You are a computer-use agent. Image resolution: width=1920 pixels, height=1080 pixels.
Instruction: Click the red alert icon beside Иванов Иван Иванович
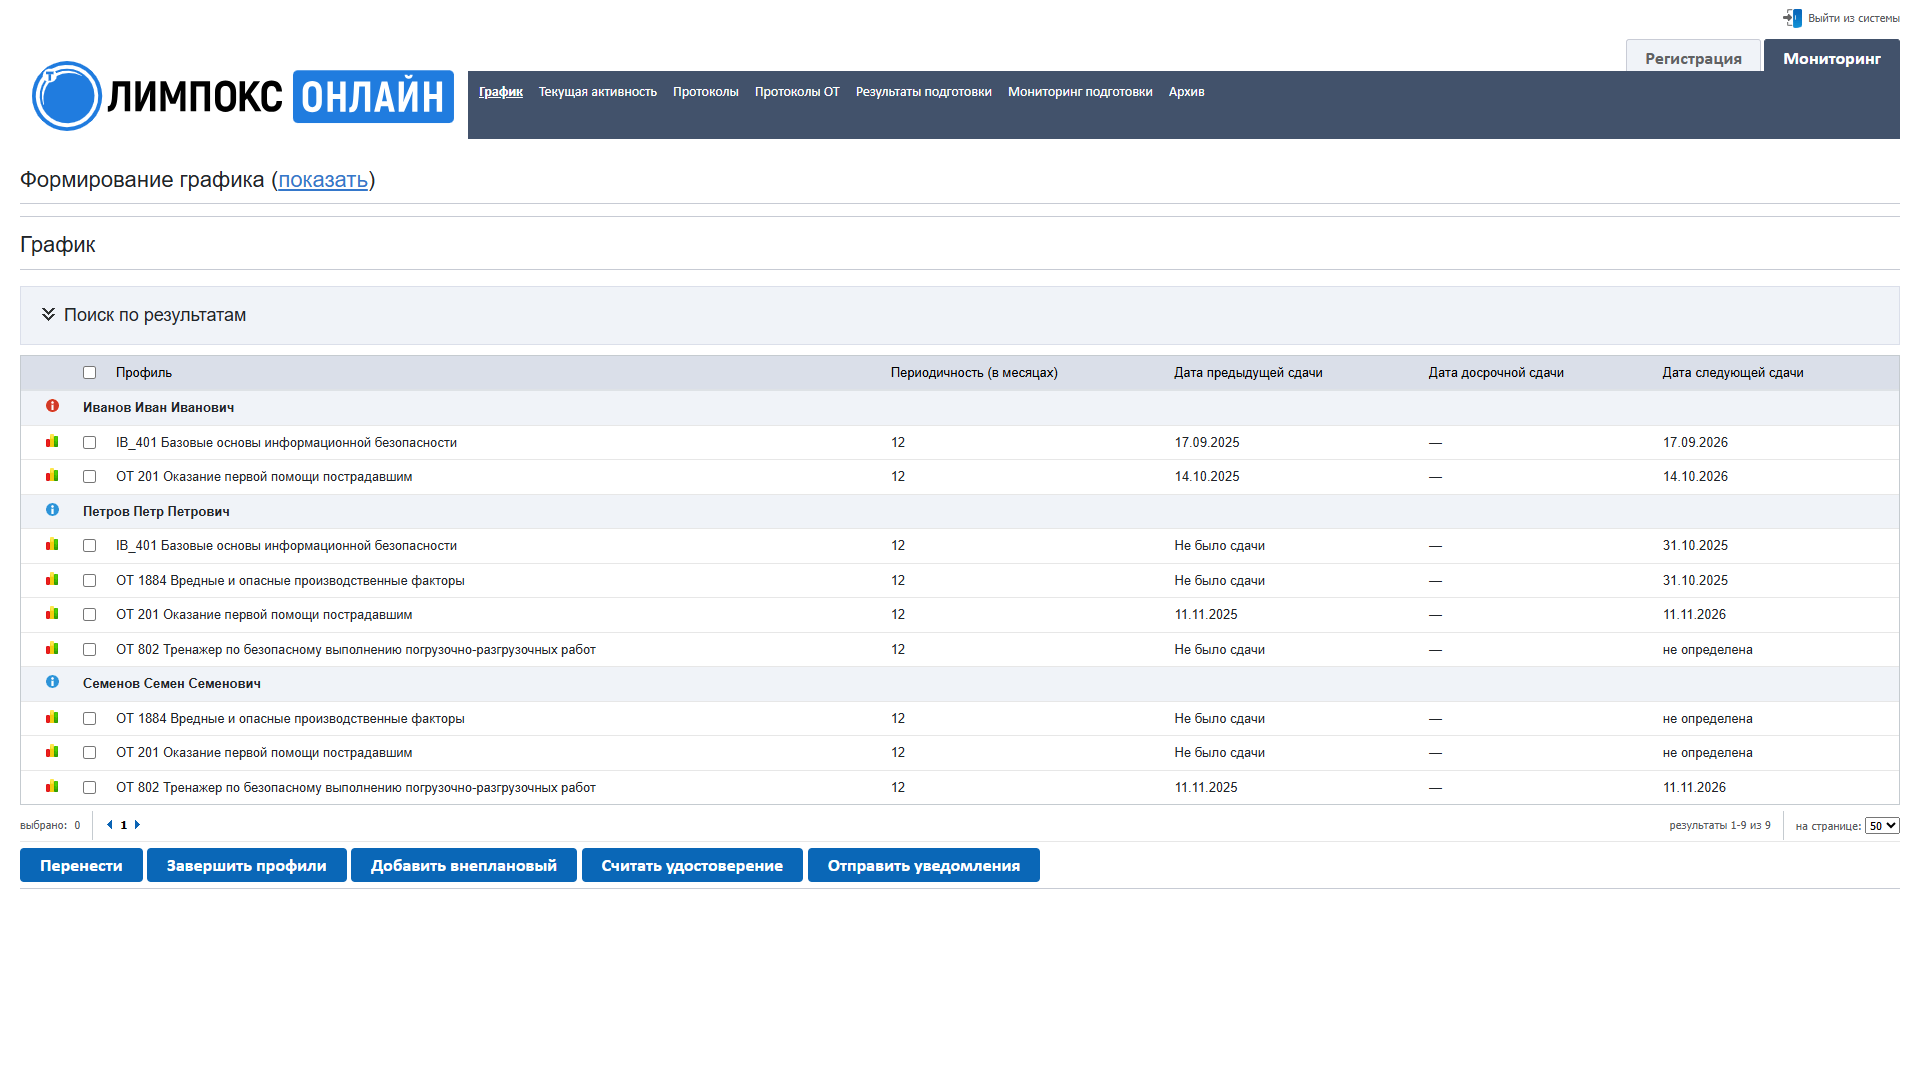pyautogui.click(x=52, y=406)
